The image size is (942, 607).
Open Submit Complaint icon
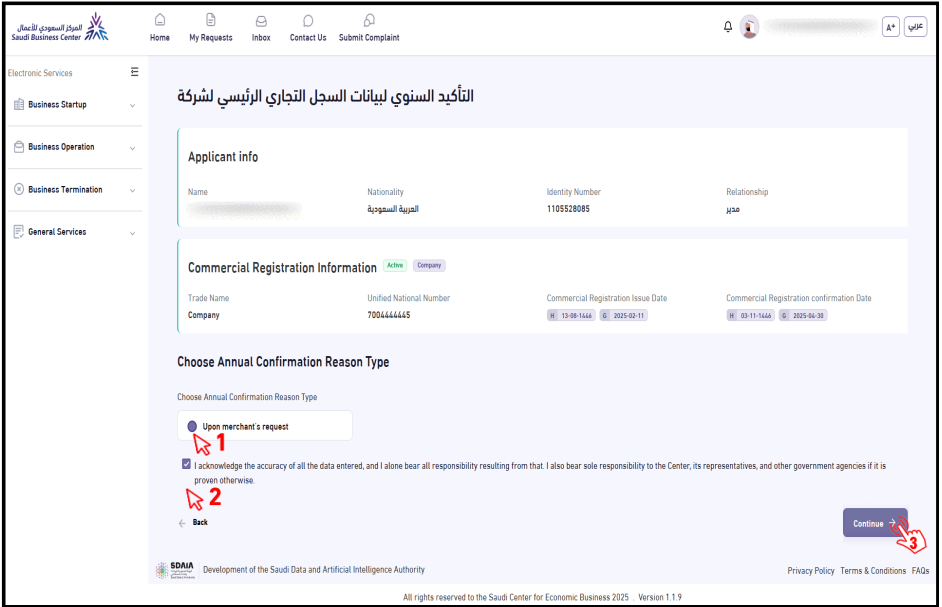[369, 21]
